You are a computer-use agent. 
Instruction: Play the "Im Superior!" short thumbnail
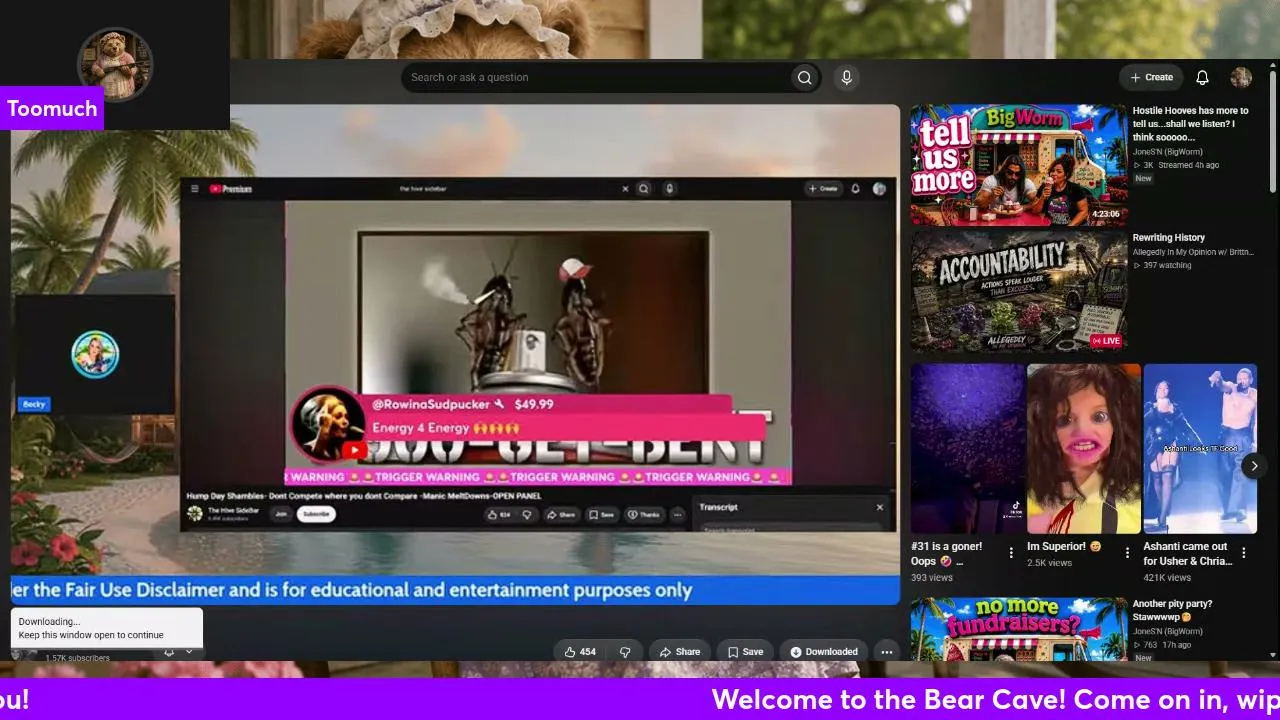tap(1084, 448)
